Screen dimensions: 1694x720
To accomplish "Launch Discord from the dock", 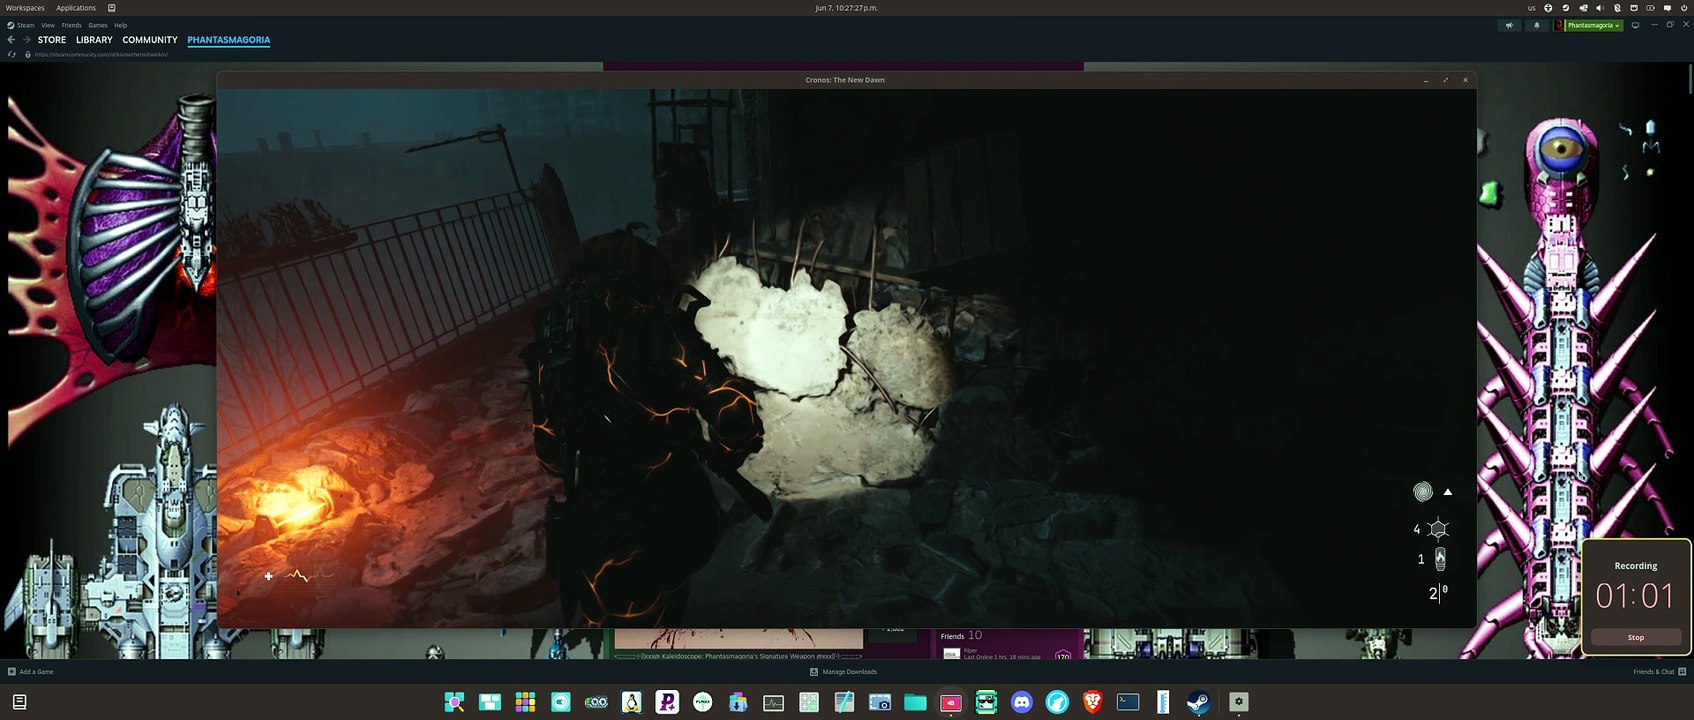I will click(1021, 702).
